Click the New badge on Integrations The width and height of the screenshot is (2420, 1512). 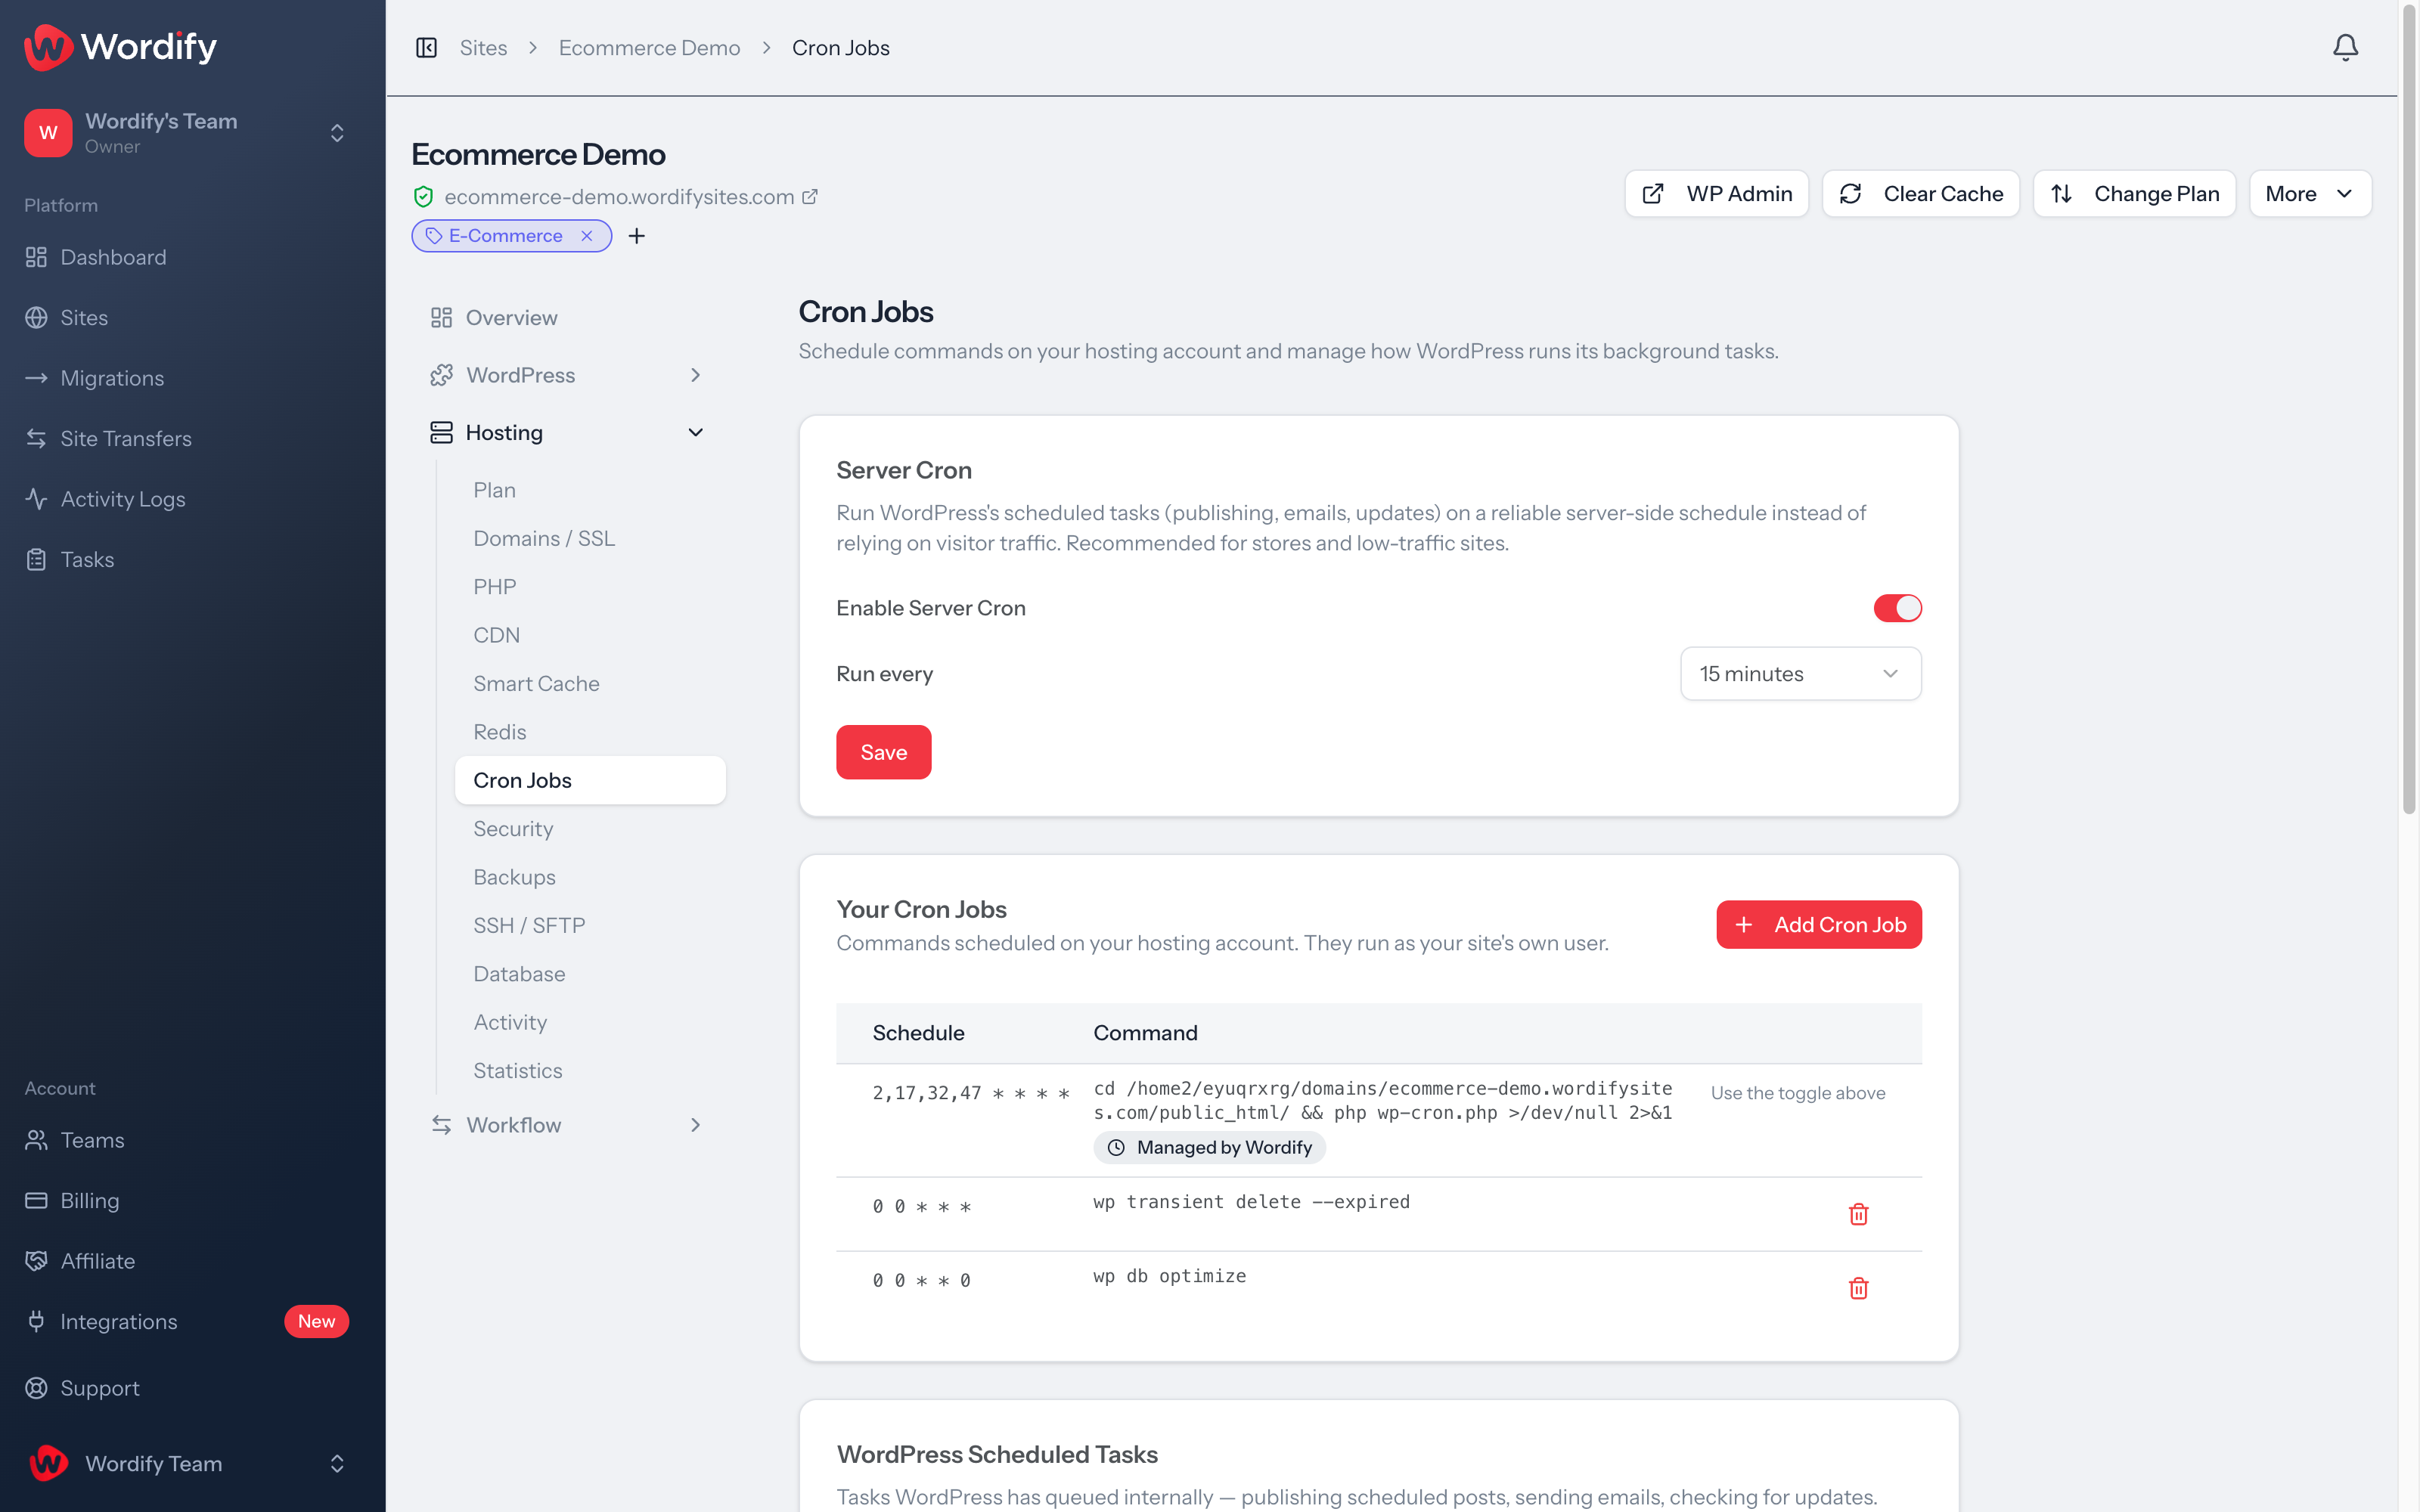[316, 1322]
